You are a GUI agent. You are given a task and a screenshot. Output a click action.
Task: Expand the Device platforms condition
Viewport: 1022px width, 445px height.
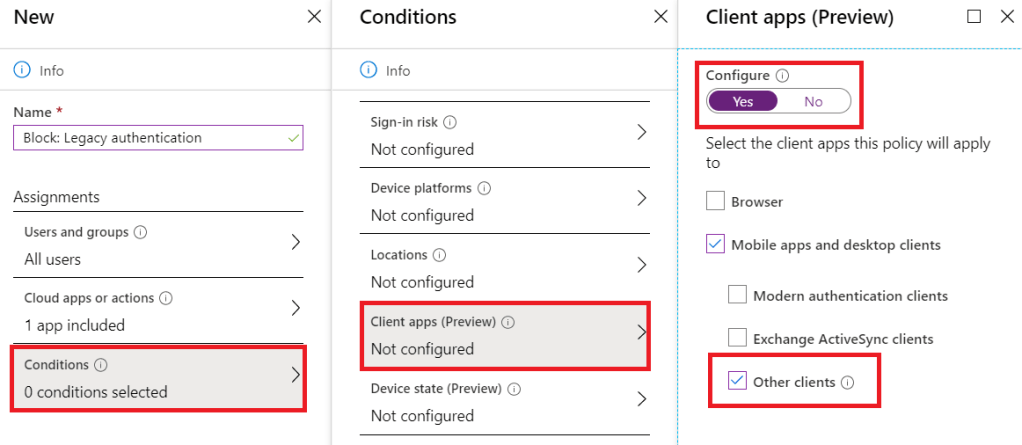641,198
